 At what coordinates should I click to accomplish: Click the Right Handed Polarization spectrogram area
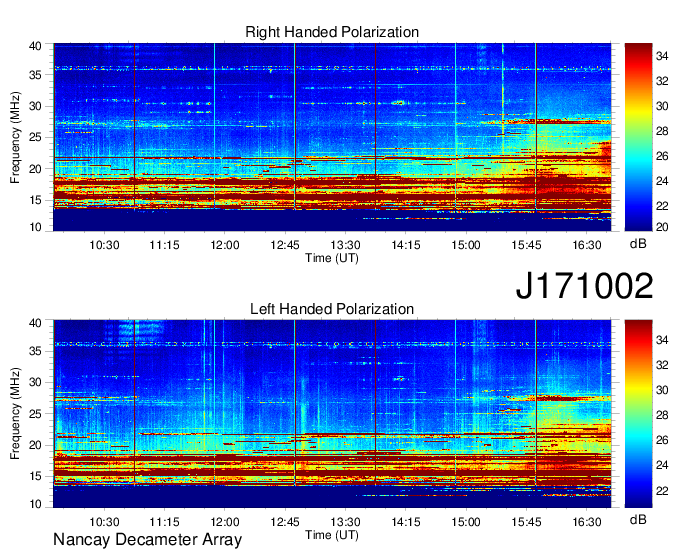tap(332, 137)
